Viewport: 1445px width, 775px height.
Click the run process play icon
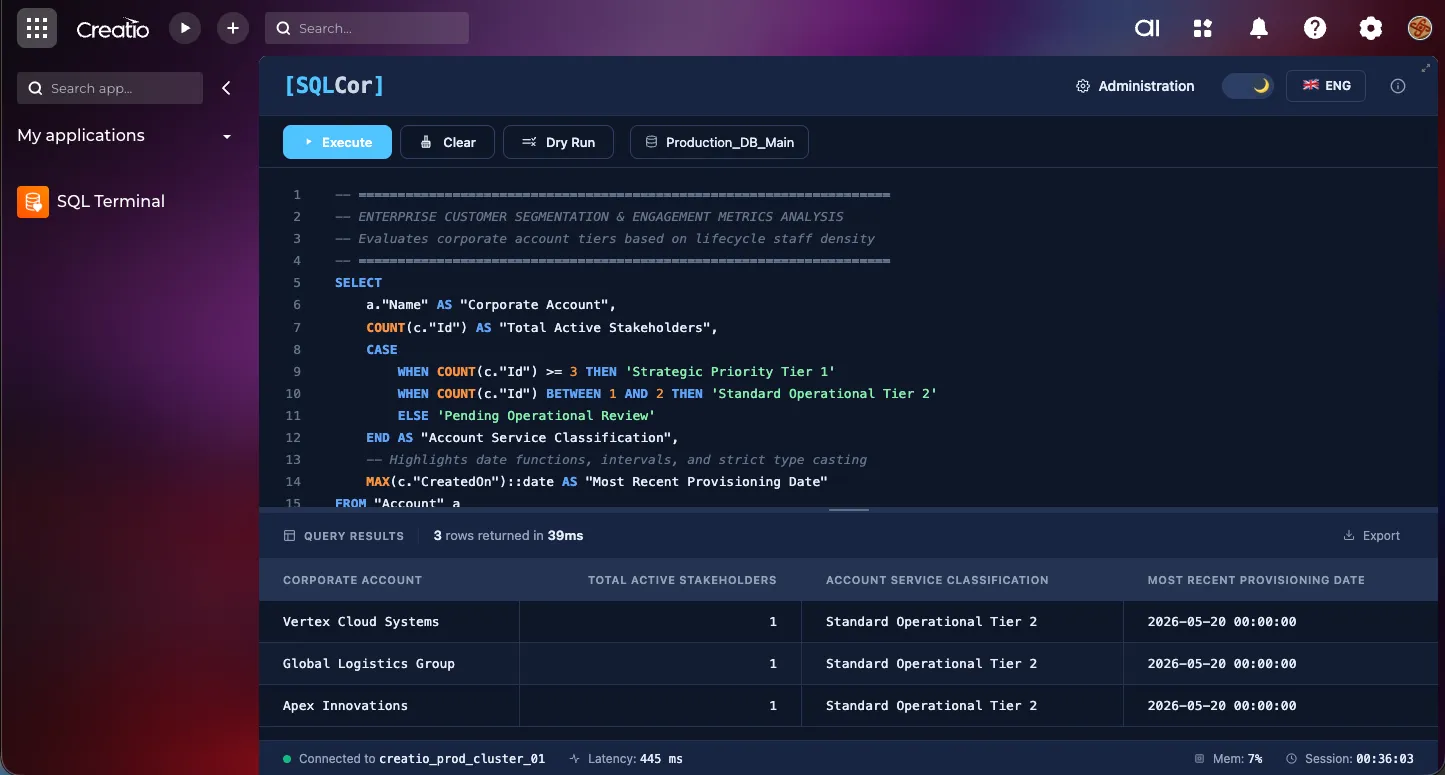coord(184,28)
